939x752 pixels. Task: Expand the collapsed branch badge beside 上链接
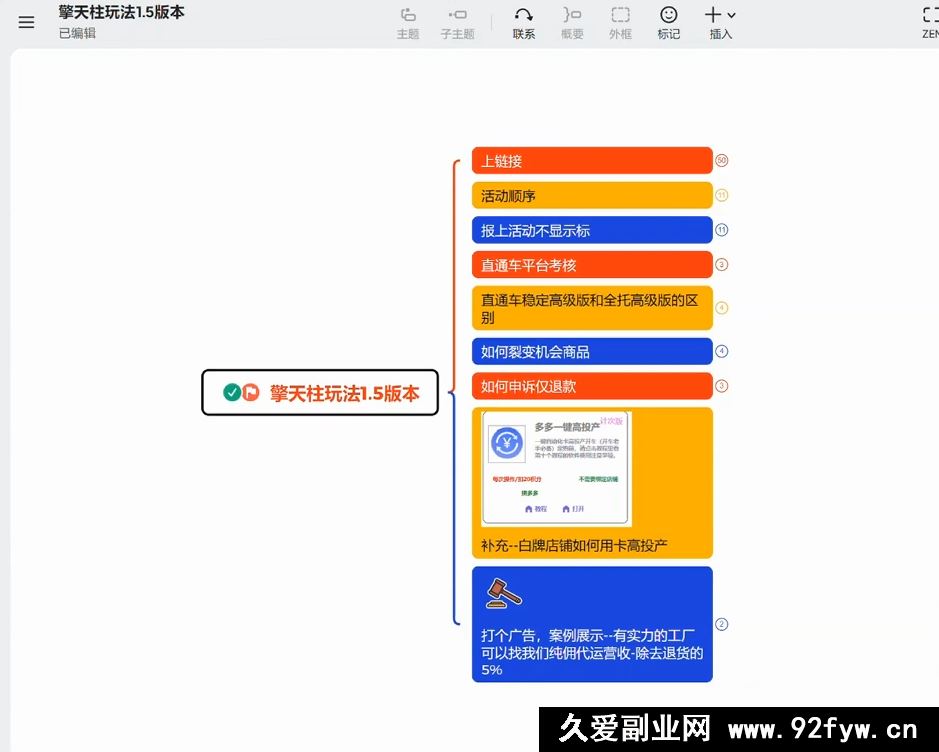[x=722, y=160]
